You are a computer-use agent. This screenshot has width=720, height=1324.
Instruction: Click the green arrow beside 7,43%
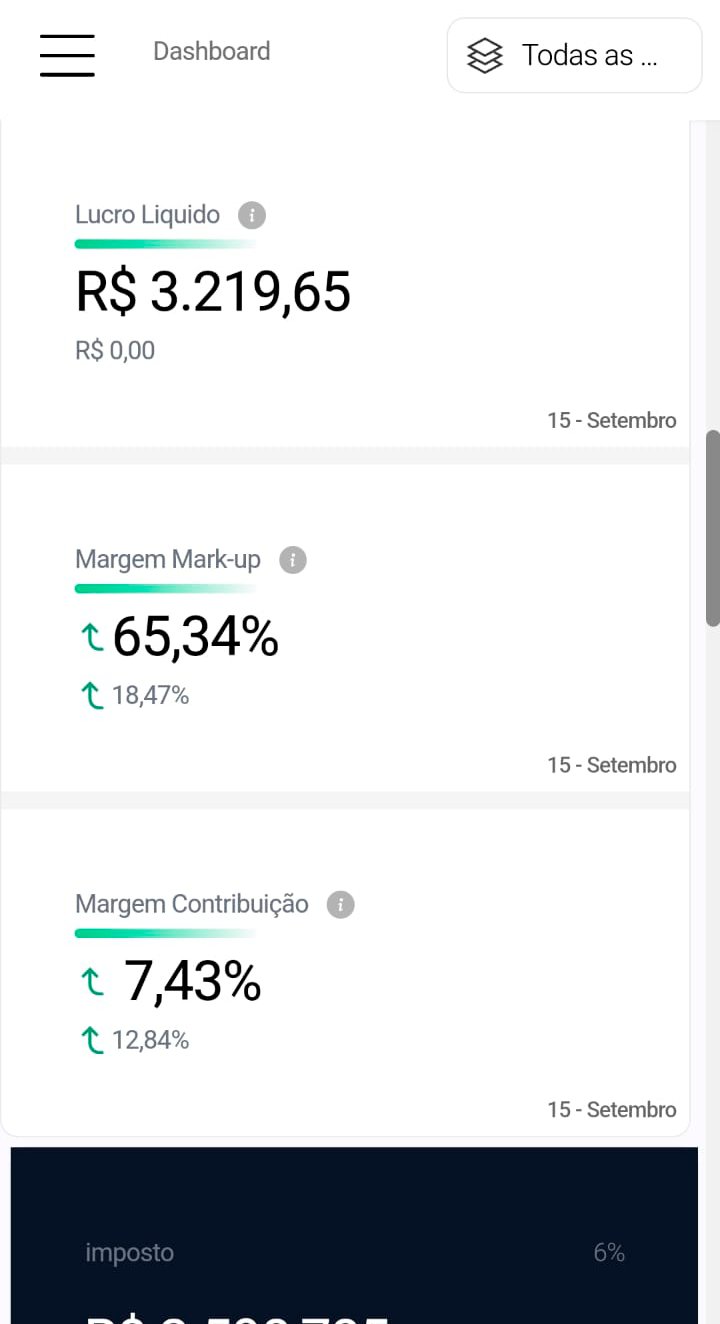[x=92, y=982]
